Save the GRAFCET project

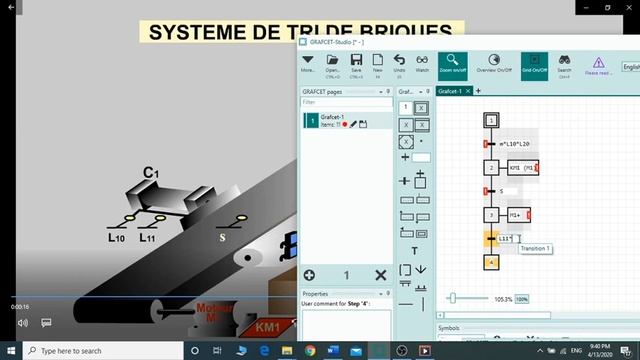pos(356,65)
